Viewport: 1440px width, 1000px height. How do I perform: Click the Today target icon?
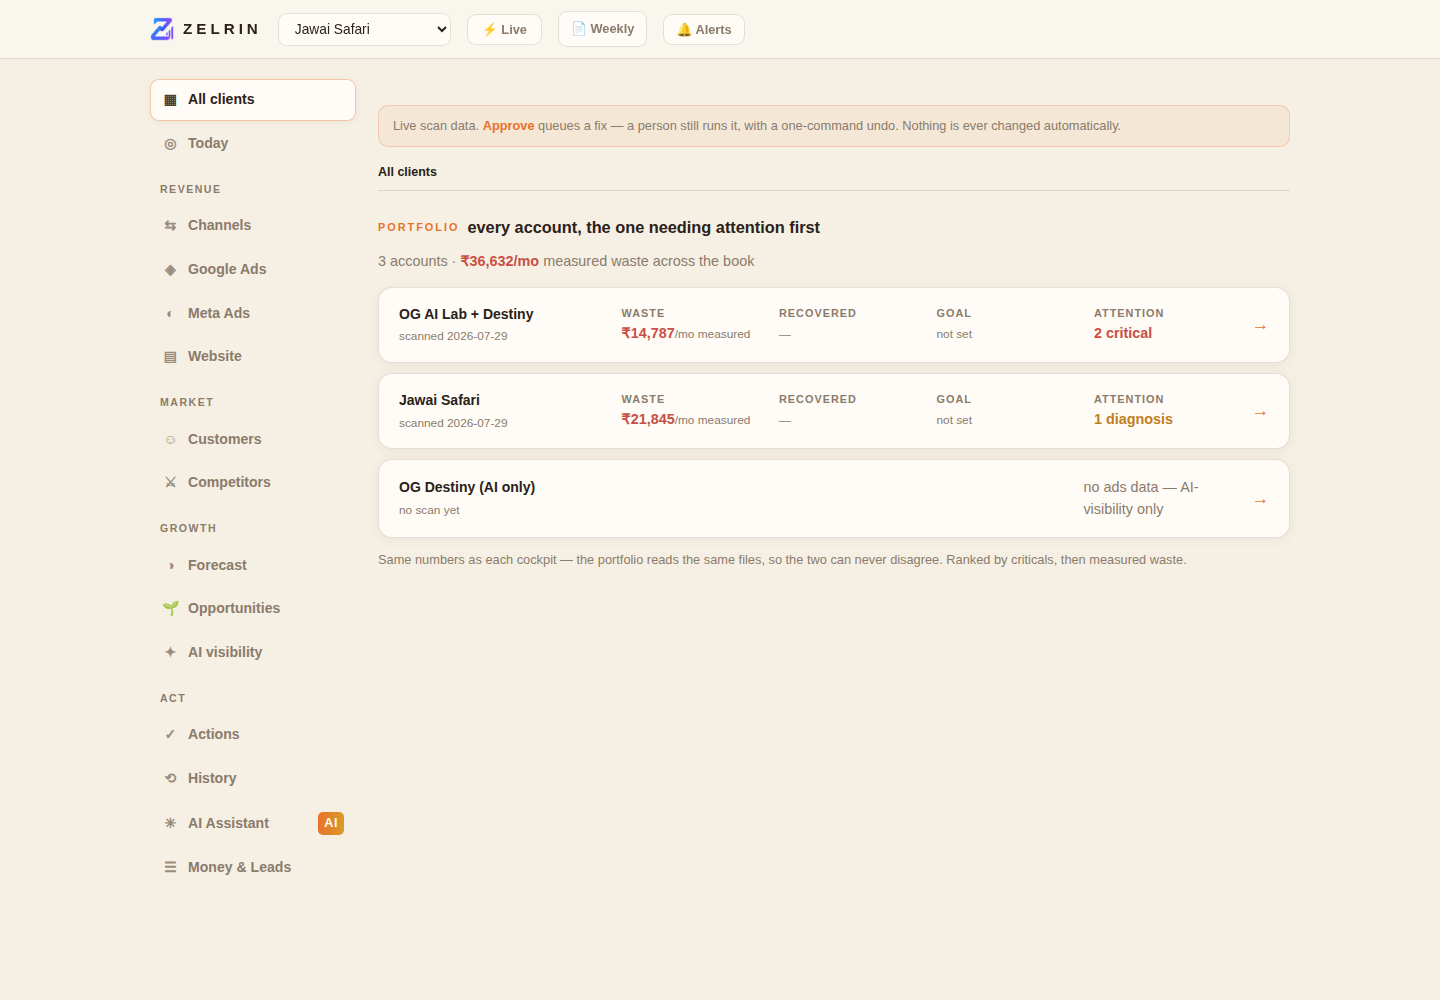[170, 143]
